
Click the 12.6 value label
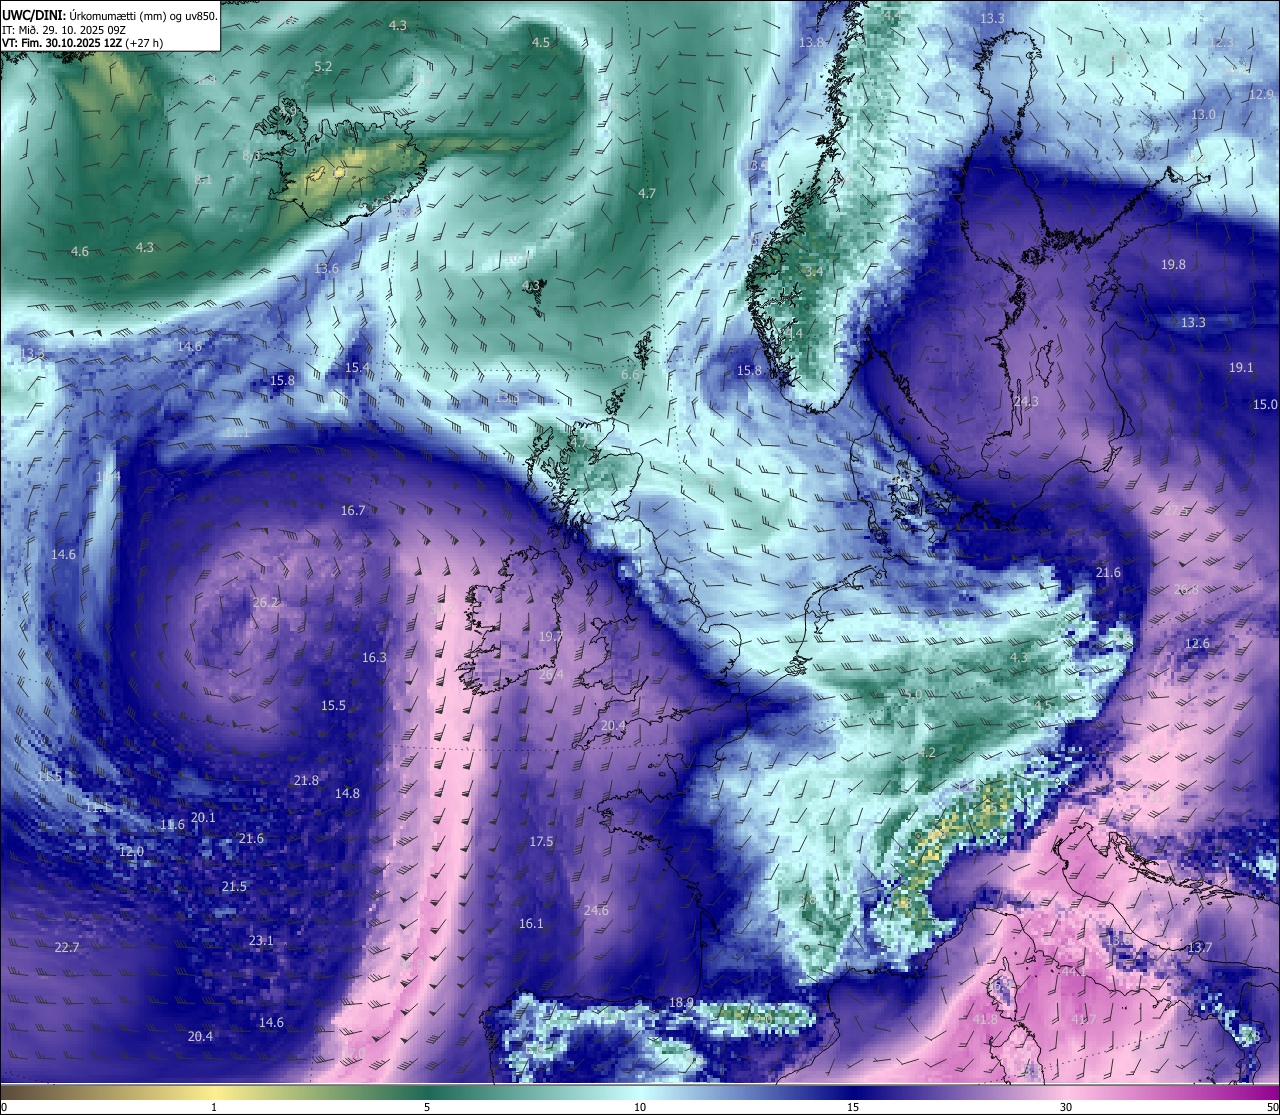click(x=1197, y=644)
